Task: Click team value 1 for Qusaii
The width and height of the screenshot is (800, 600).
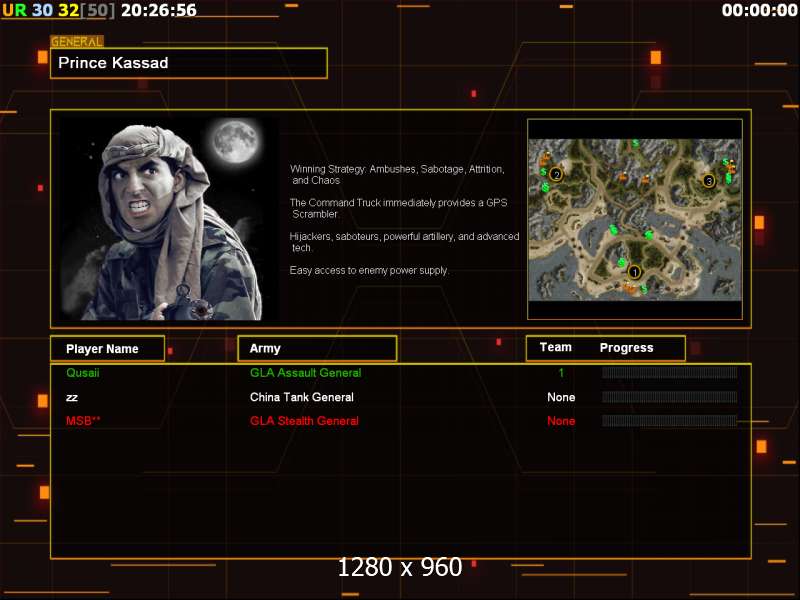Action: 561,373
